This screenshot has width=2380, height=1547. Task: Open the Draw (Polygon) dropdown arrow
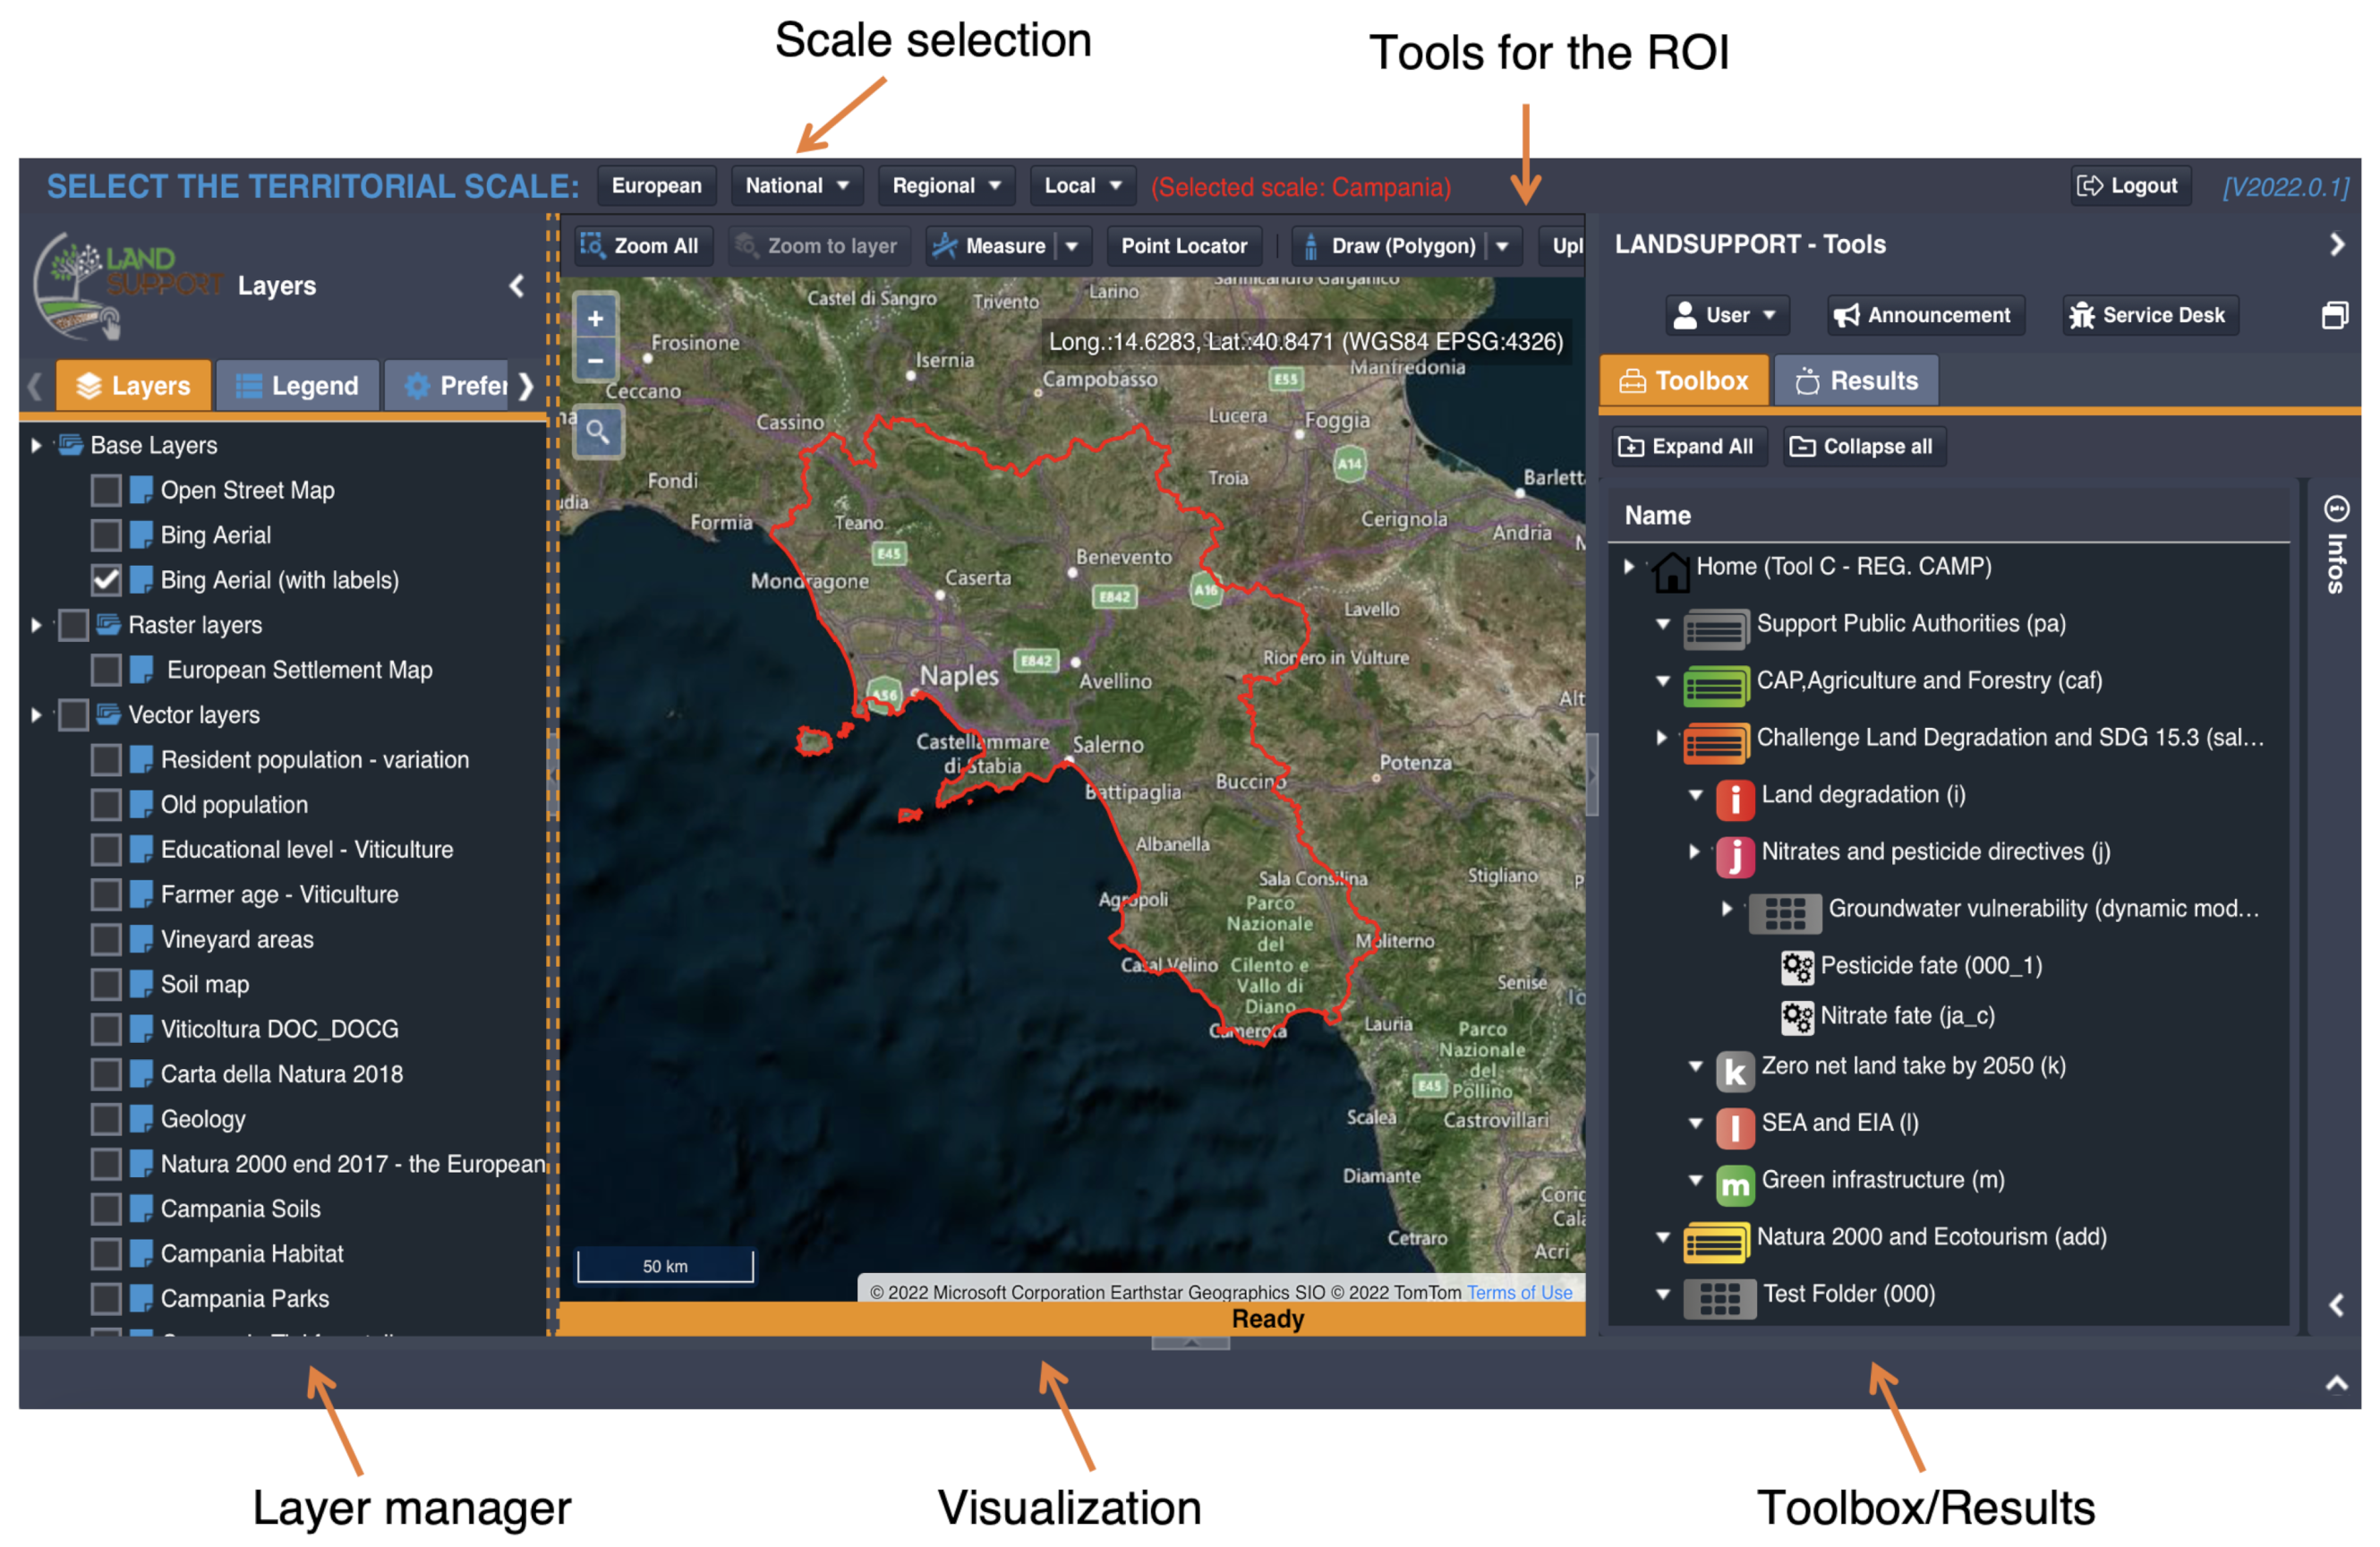[1502, 246]
